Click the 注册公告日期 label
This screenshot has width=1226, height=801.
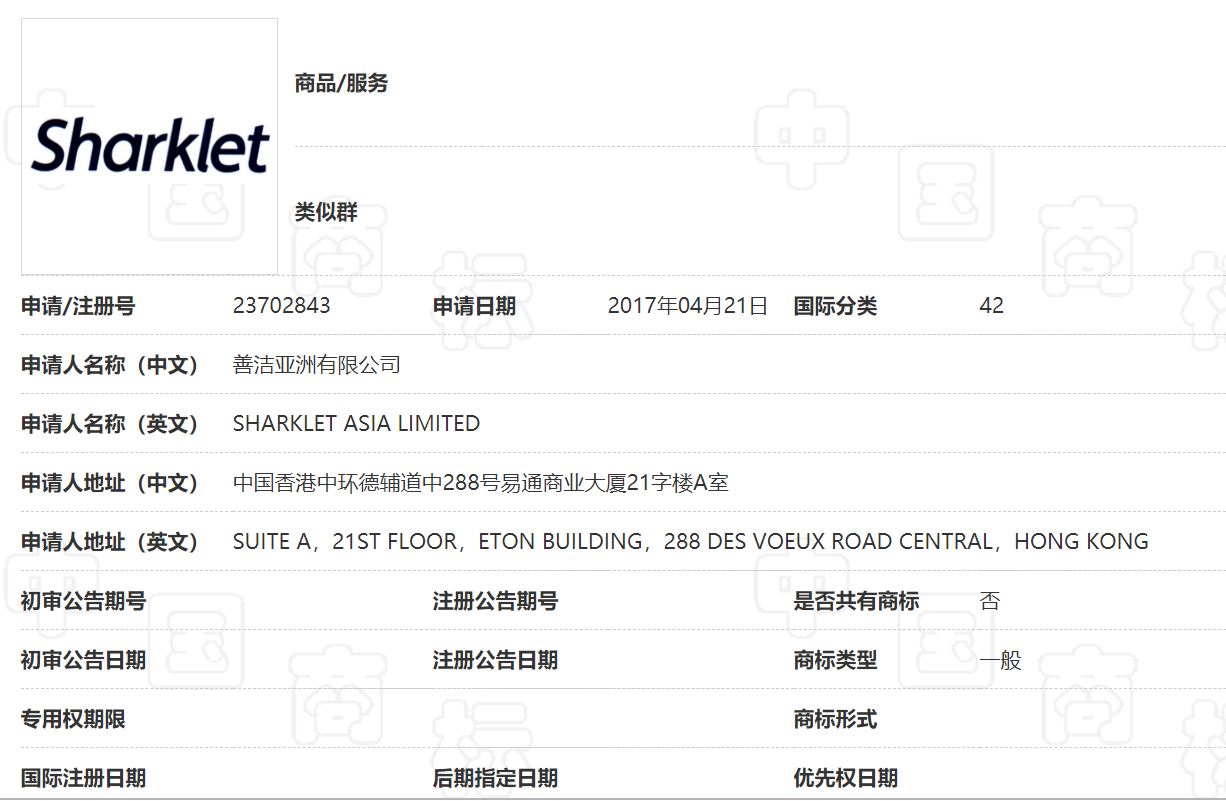tap(496, 660)
